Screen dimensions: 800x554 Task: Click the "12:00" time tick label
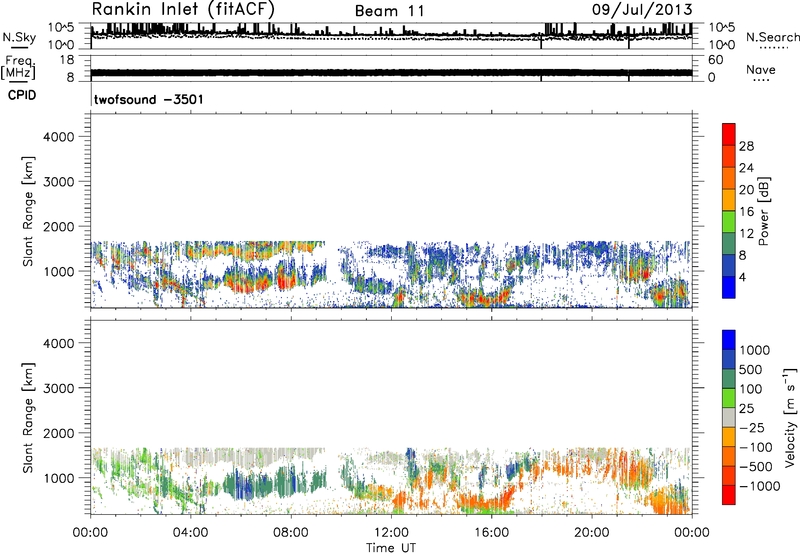point(391,533)
